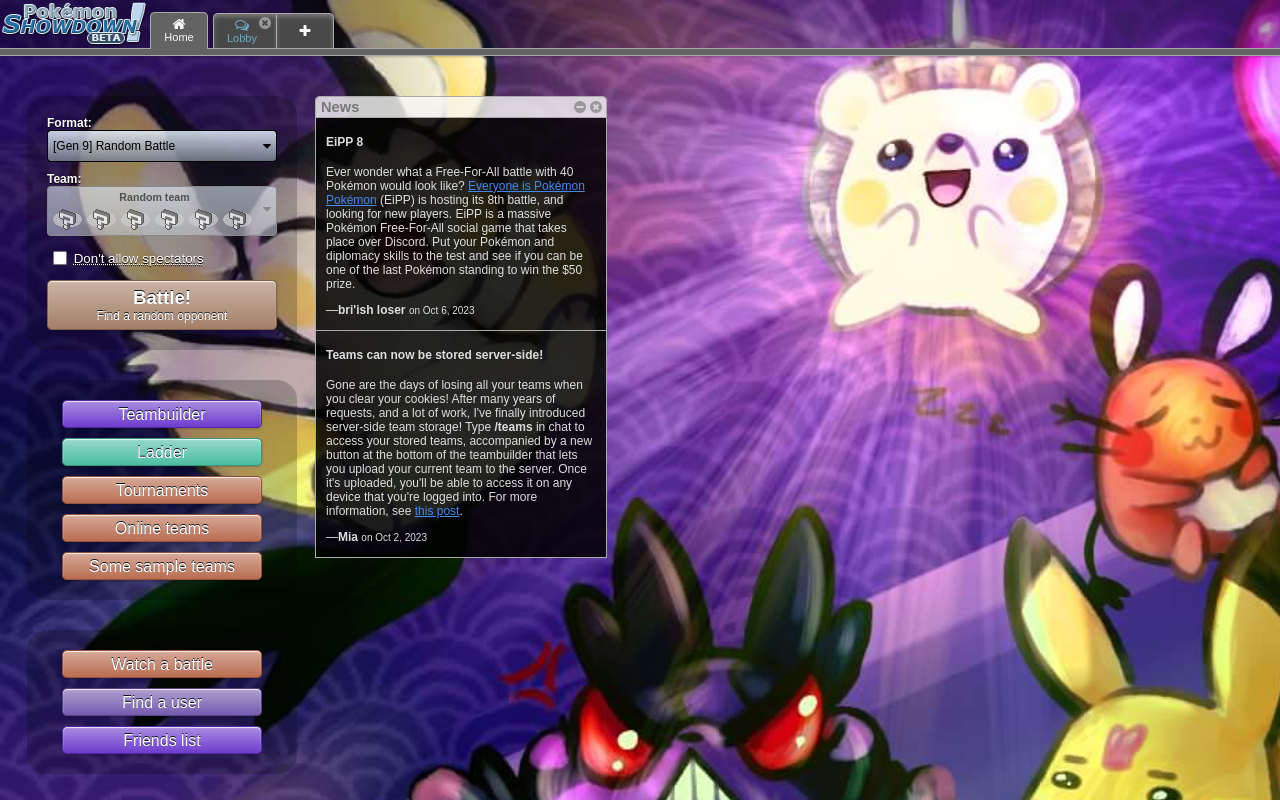Click the home icon on the Home tab

click(x=179, y=24)
